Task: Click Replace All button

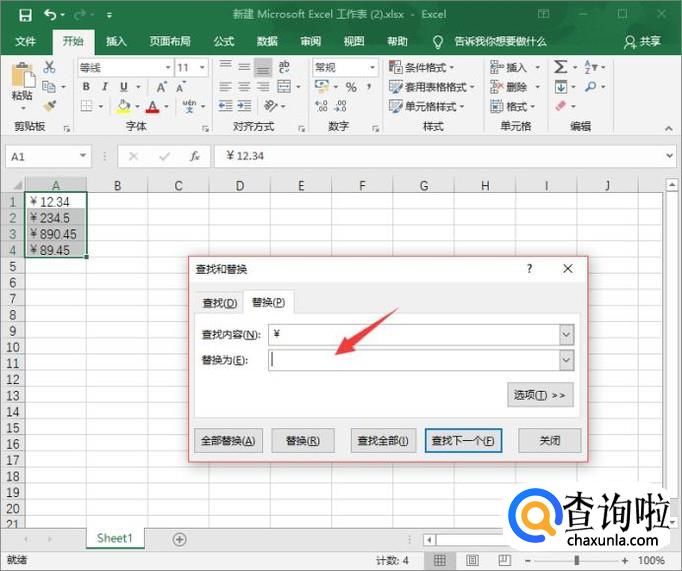Action: click(228, 441)
